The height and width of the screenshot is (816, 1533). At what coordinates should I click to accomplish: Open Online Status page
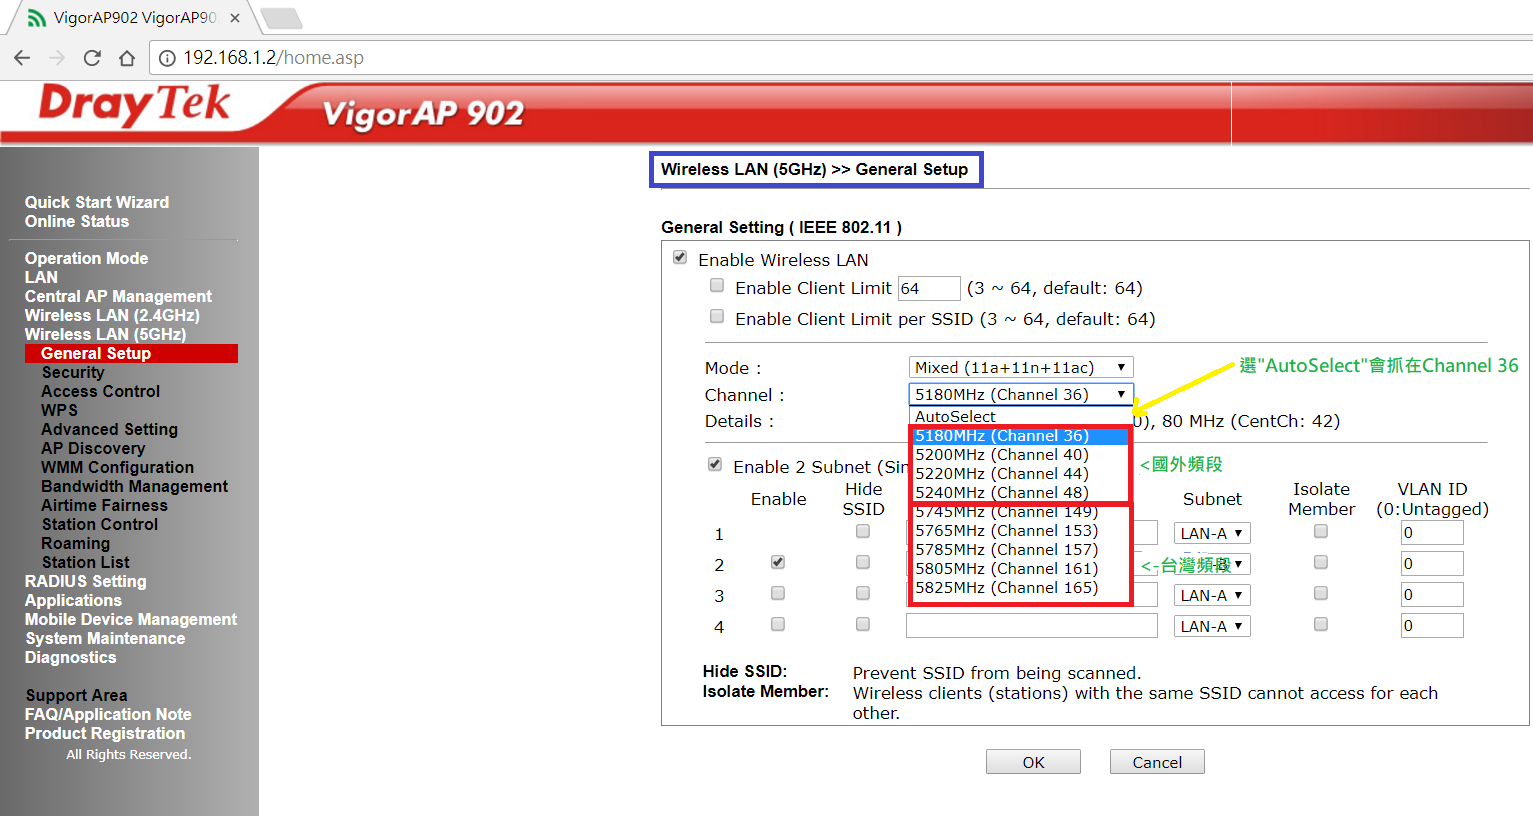(x=77, y=221)
